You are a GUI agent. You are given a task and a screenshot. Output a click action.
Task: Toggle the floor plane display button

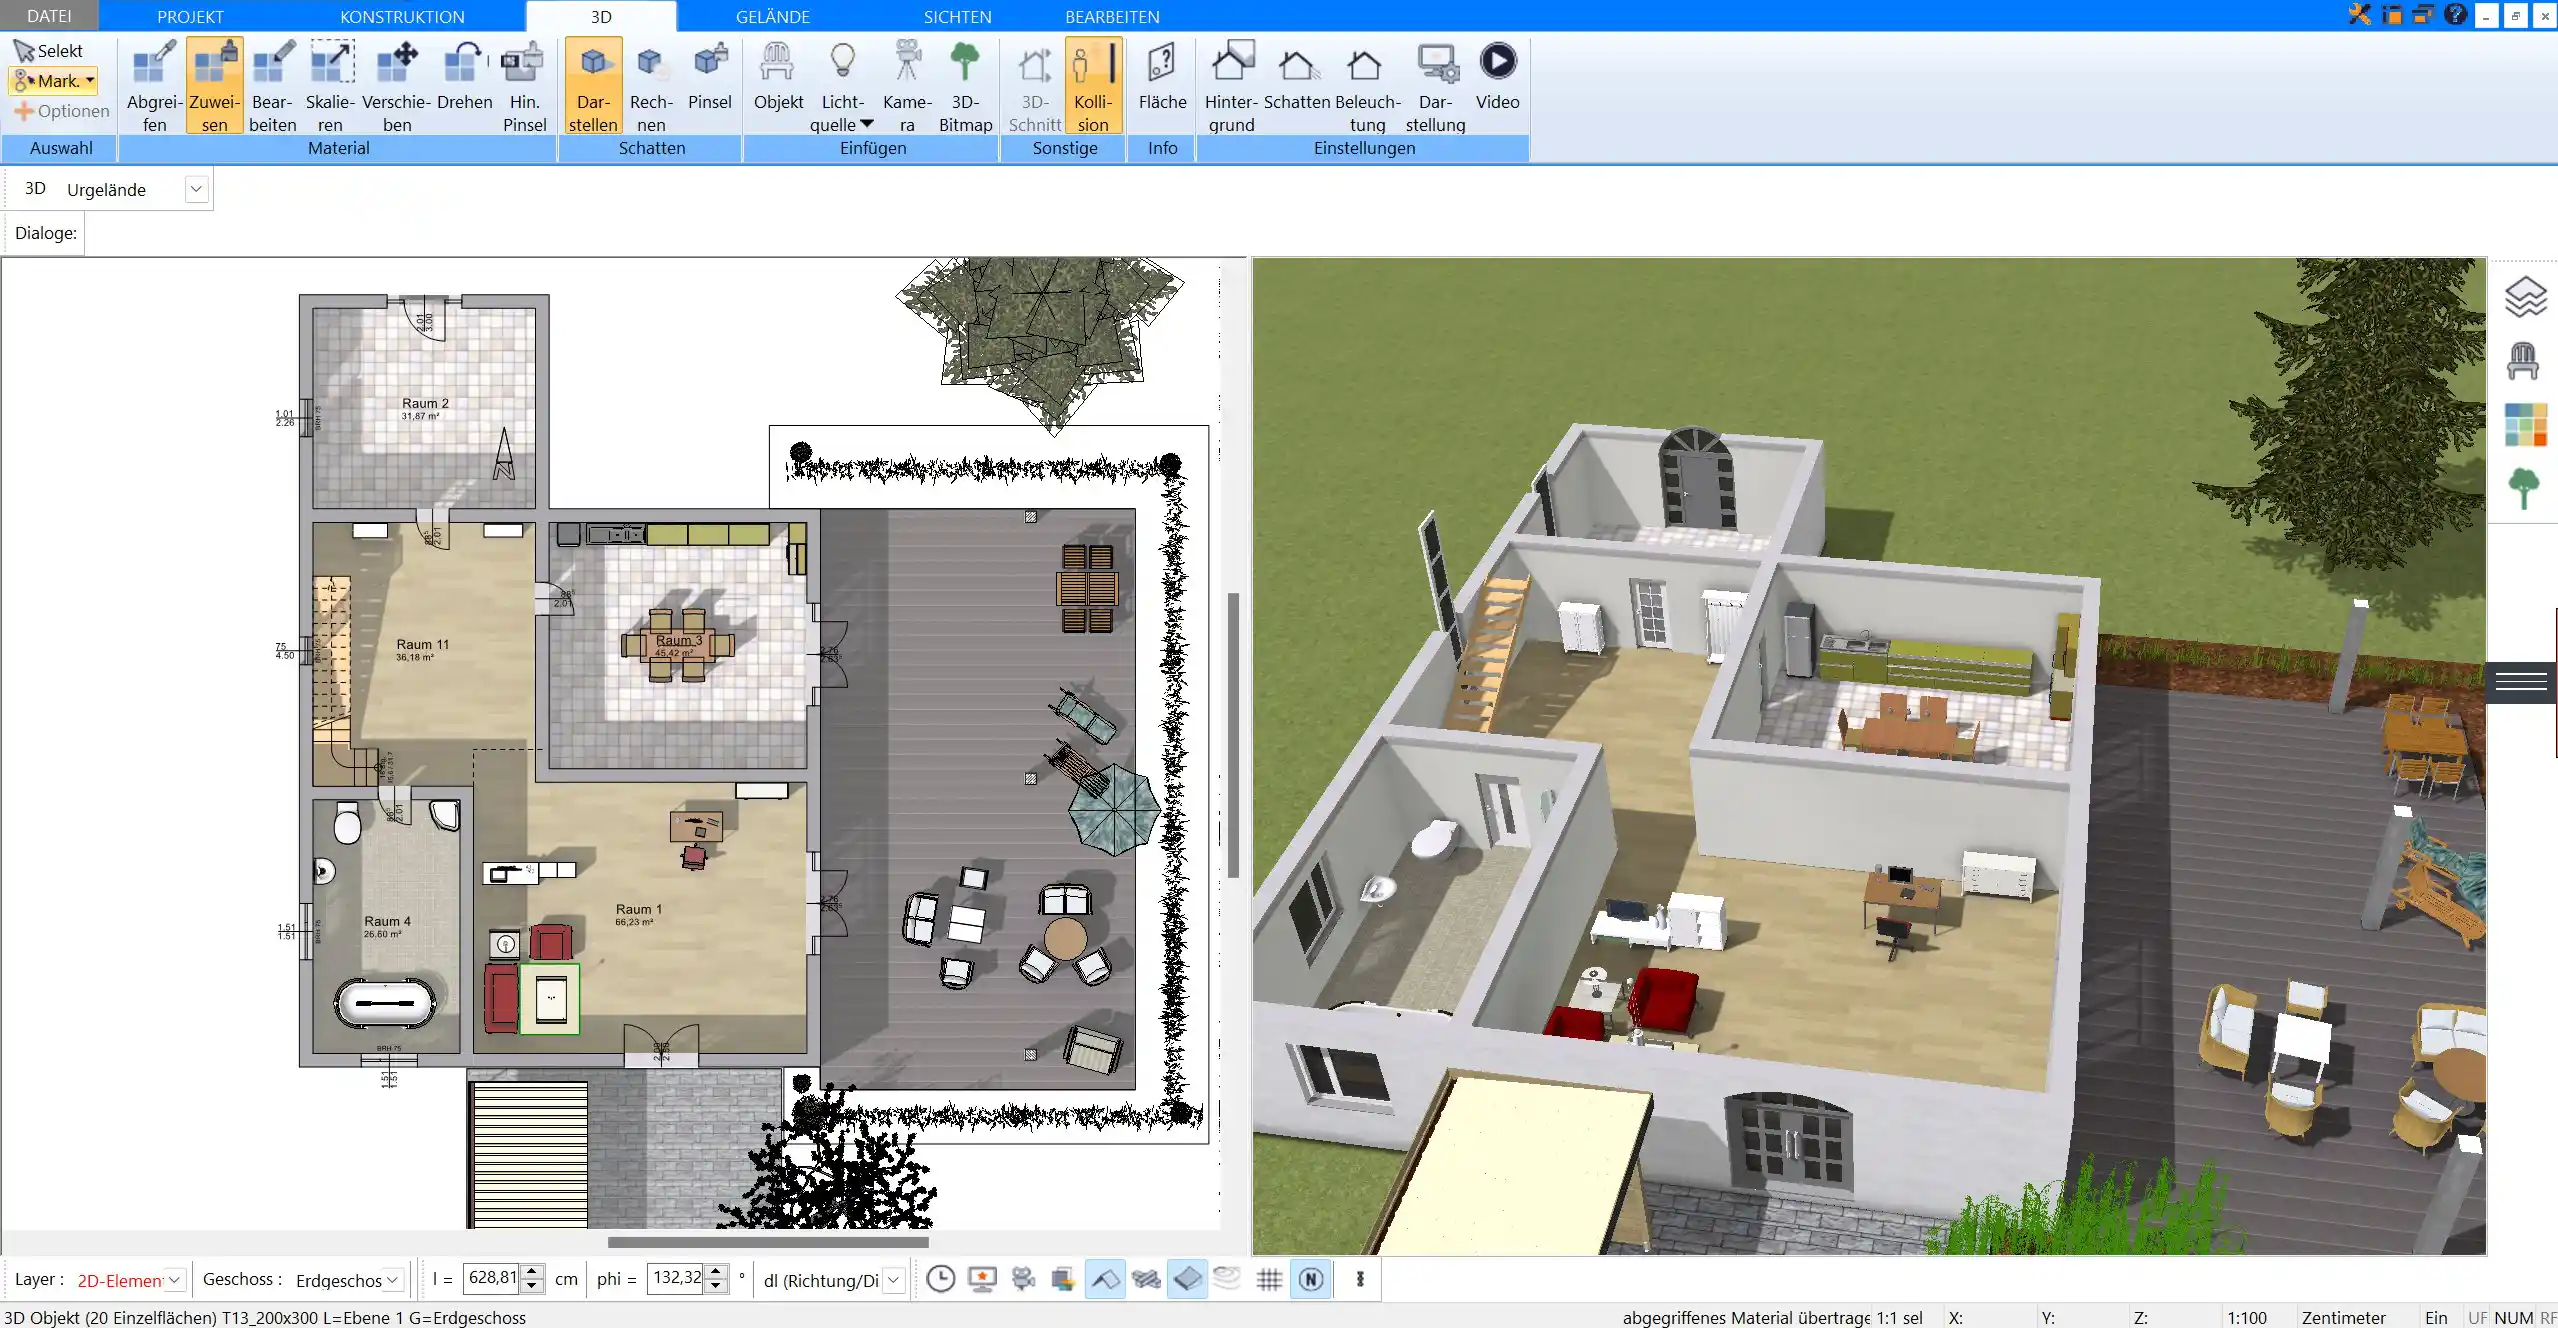pyautogui.click(x=1187, y=1279)
